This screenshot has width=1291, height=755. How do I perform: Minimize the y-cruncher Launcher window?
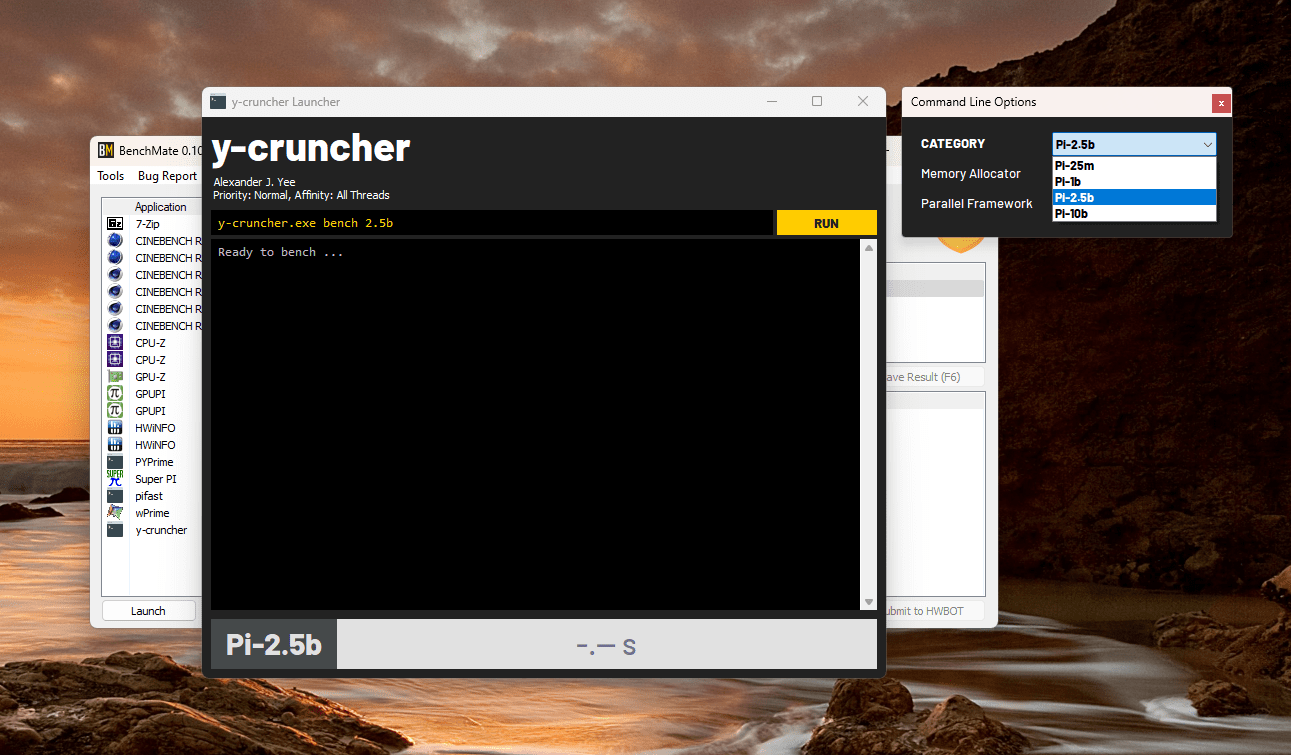point(772,101)
